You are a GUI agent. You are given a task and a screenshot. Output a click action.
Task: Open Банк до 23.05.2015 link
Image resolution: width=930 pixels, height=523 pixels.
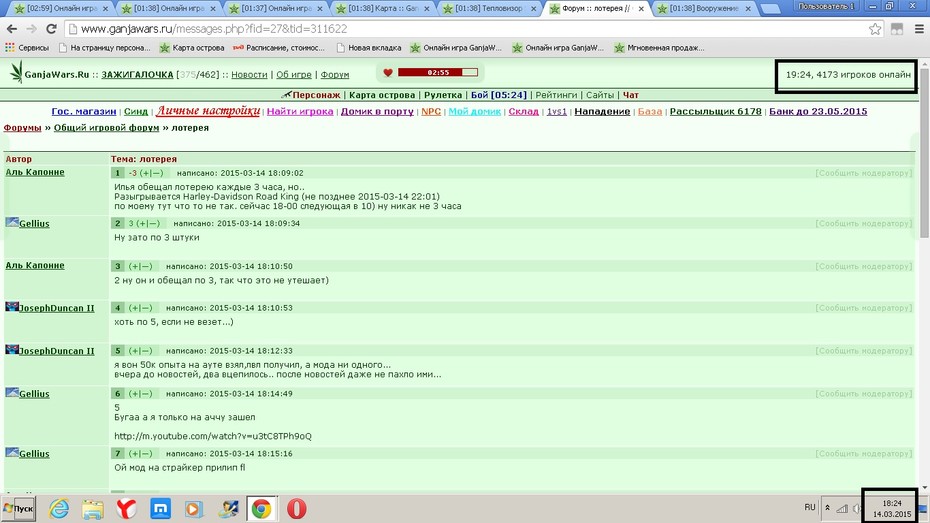(x=818, y=111)
